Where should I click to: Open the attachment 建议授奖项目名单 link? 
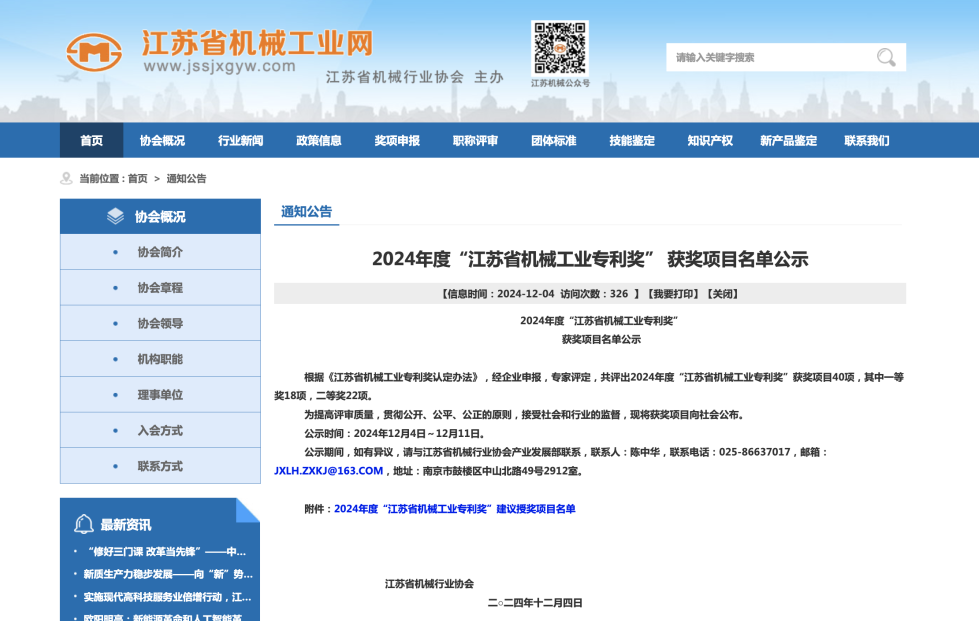(454, 509)
